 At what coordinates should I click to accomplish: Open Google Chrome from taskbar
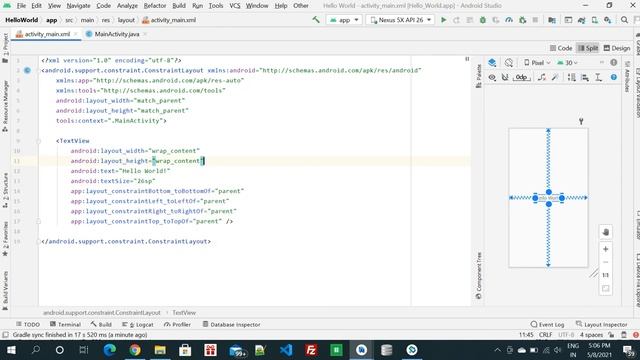point(135,350)
